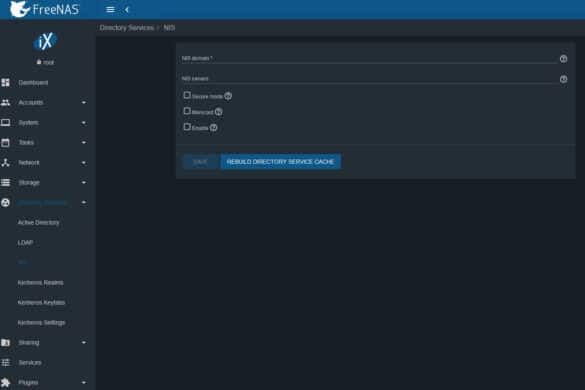Select the NIS item in the sidebar

[22, 262]
